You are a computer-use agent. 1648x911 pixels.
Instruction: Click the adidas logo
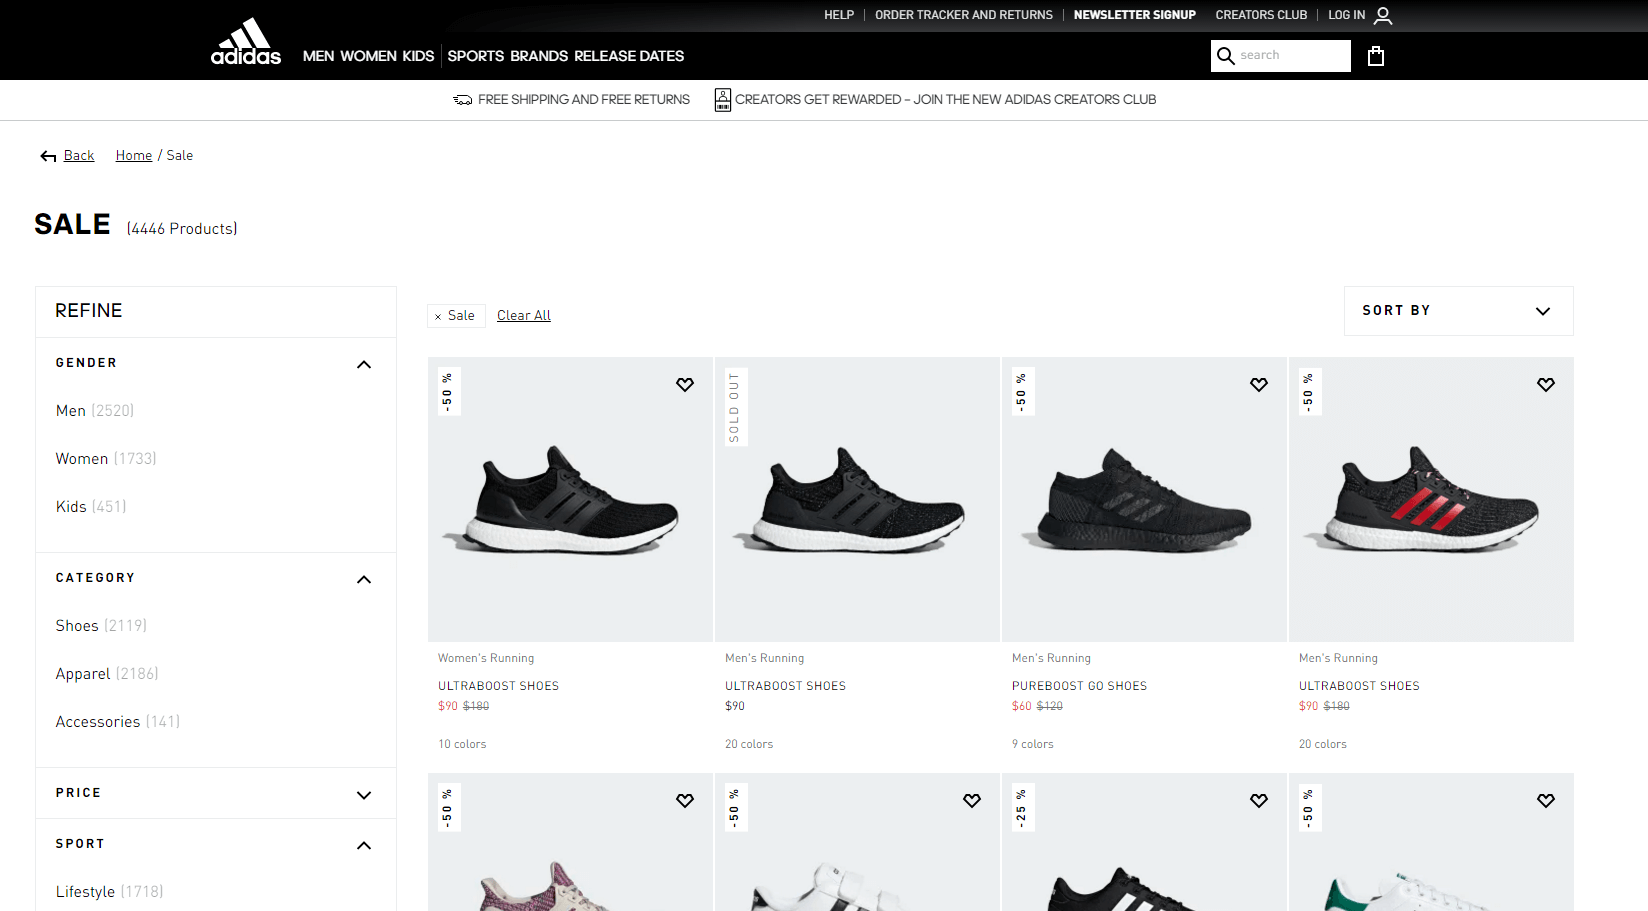coord(246,42)
